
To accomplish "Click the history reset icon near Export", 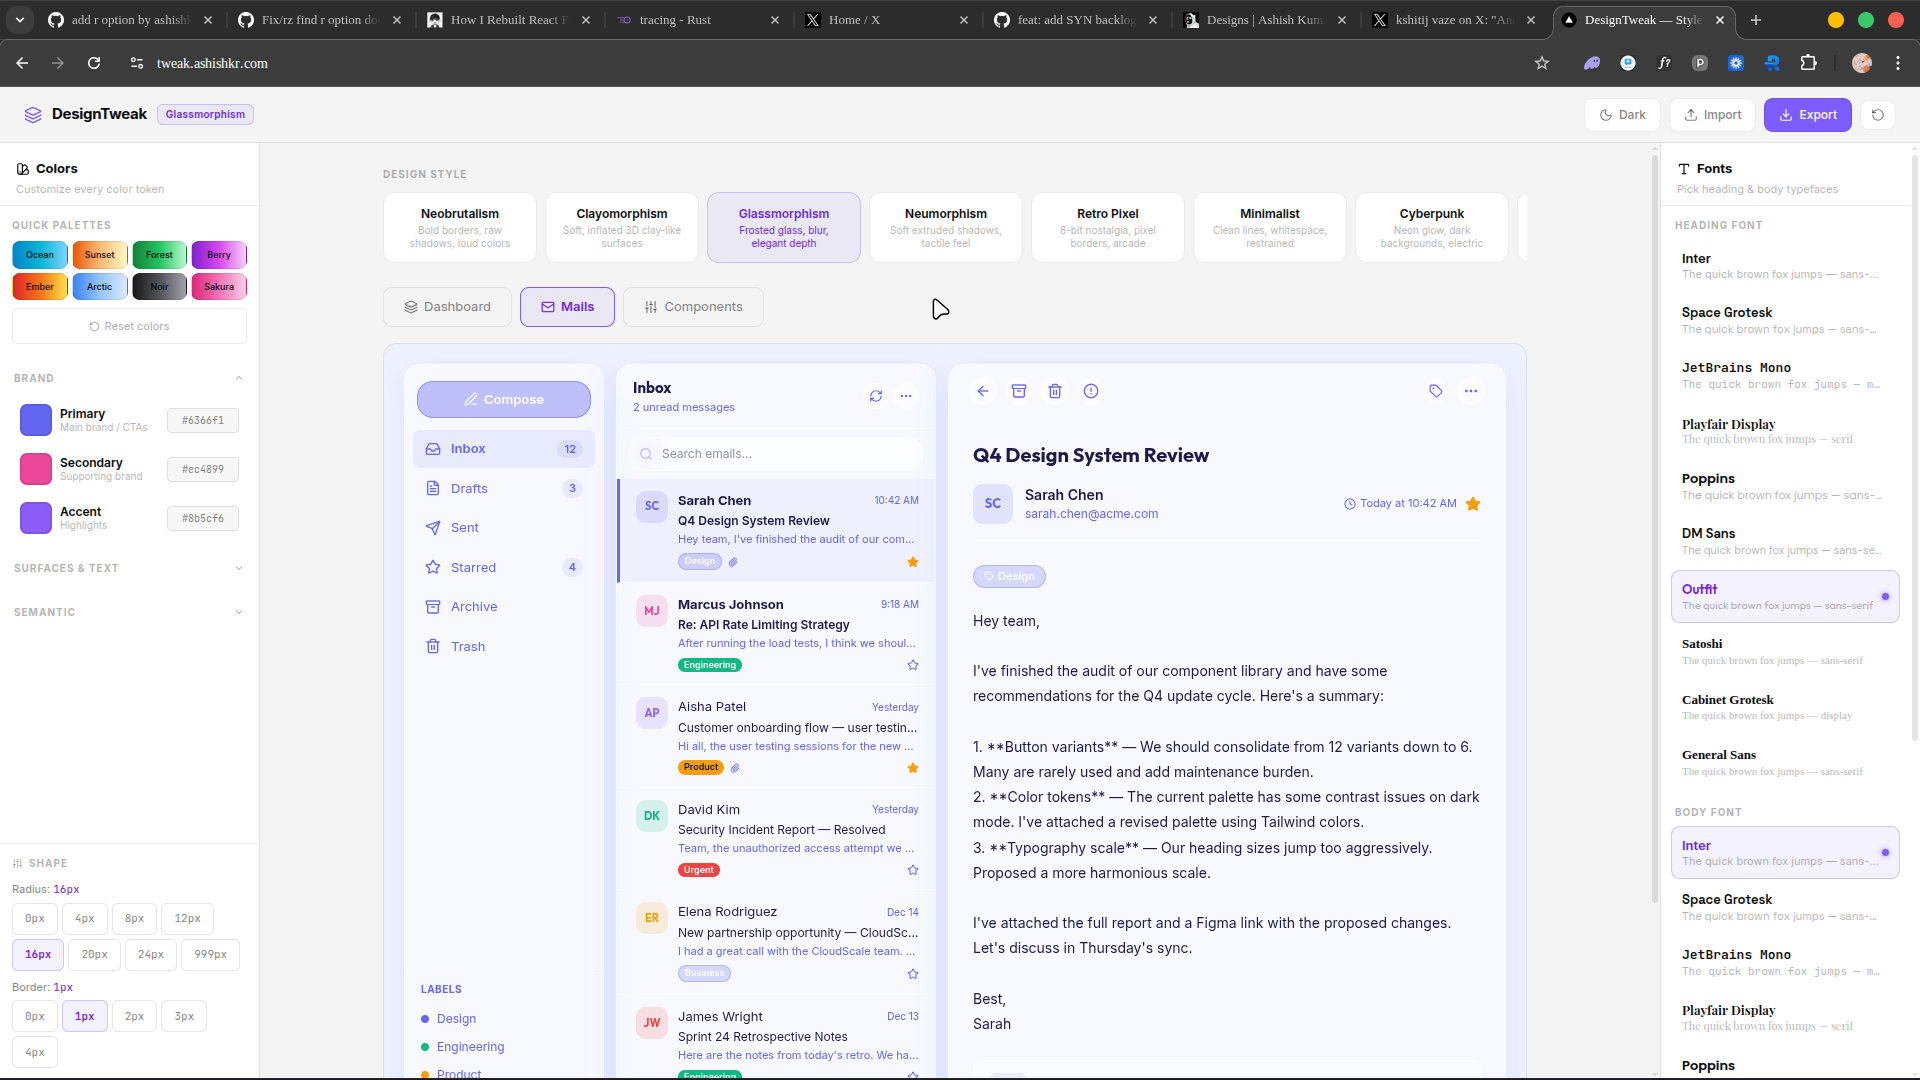I will (x=1877, y=114).
